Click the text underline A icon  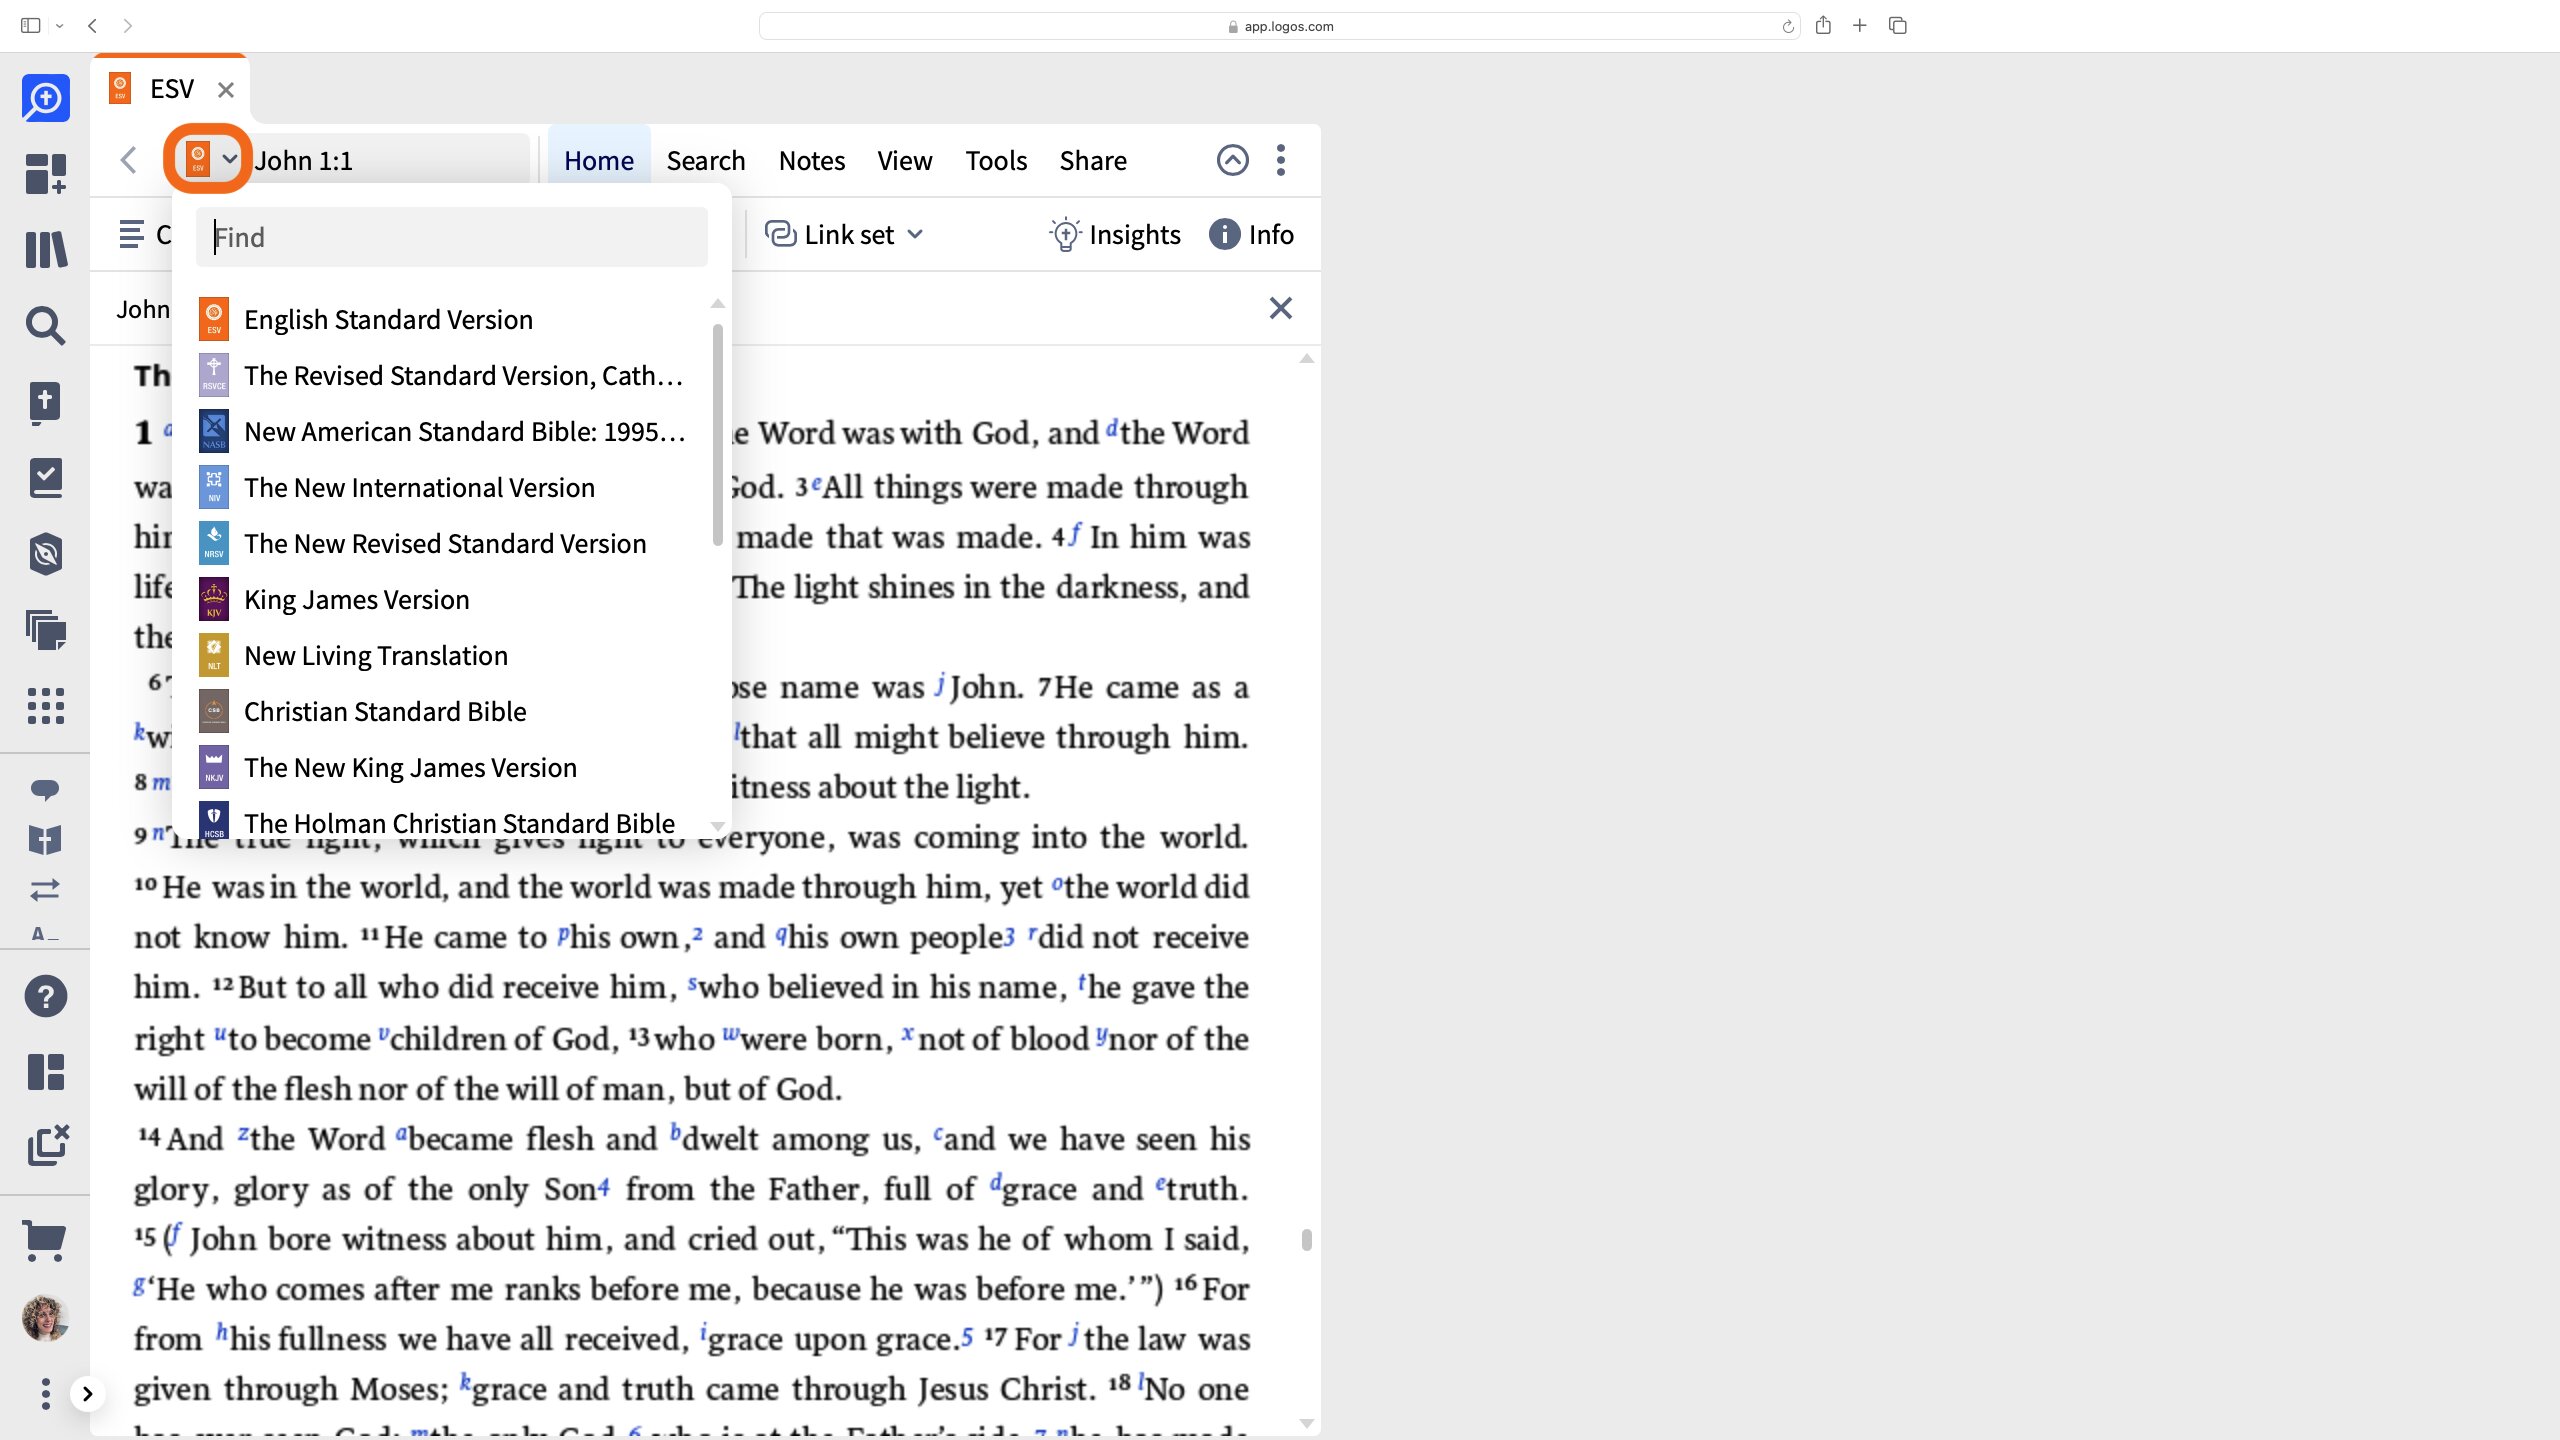pos(45,934)
